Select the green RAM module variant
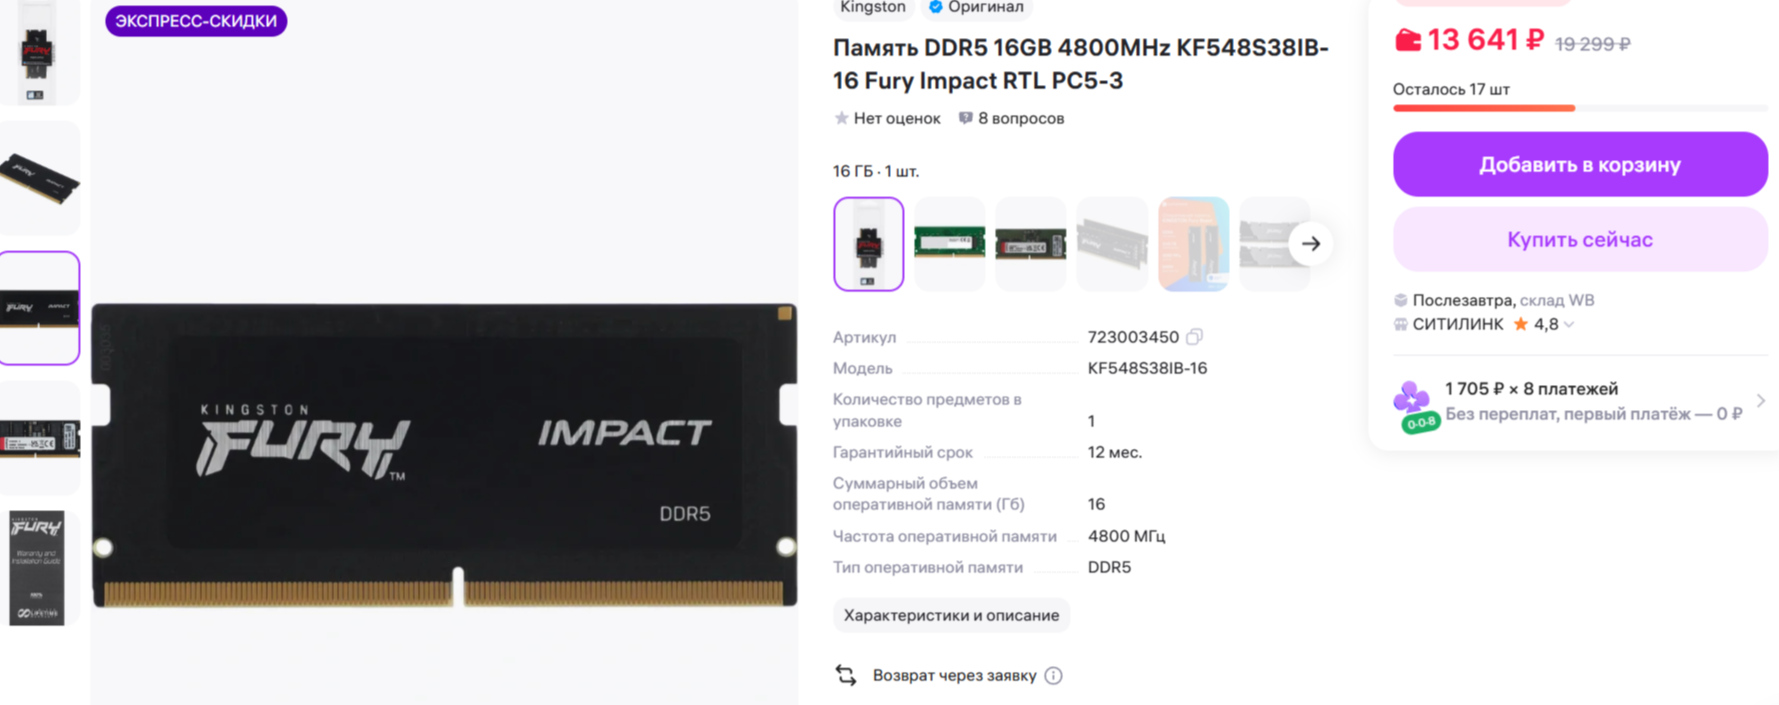Image resolution: width=1779 pixels, height=705 pixels. pyautogui.click(x=950, y=244)
